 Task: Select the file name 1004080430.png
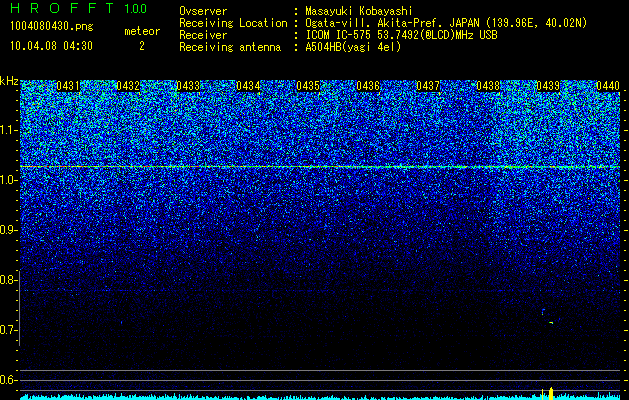coord(52,26)
